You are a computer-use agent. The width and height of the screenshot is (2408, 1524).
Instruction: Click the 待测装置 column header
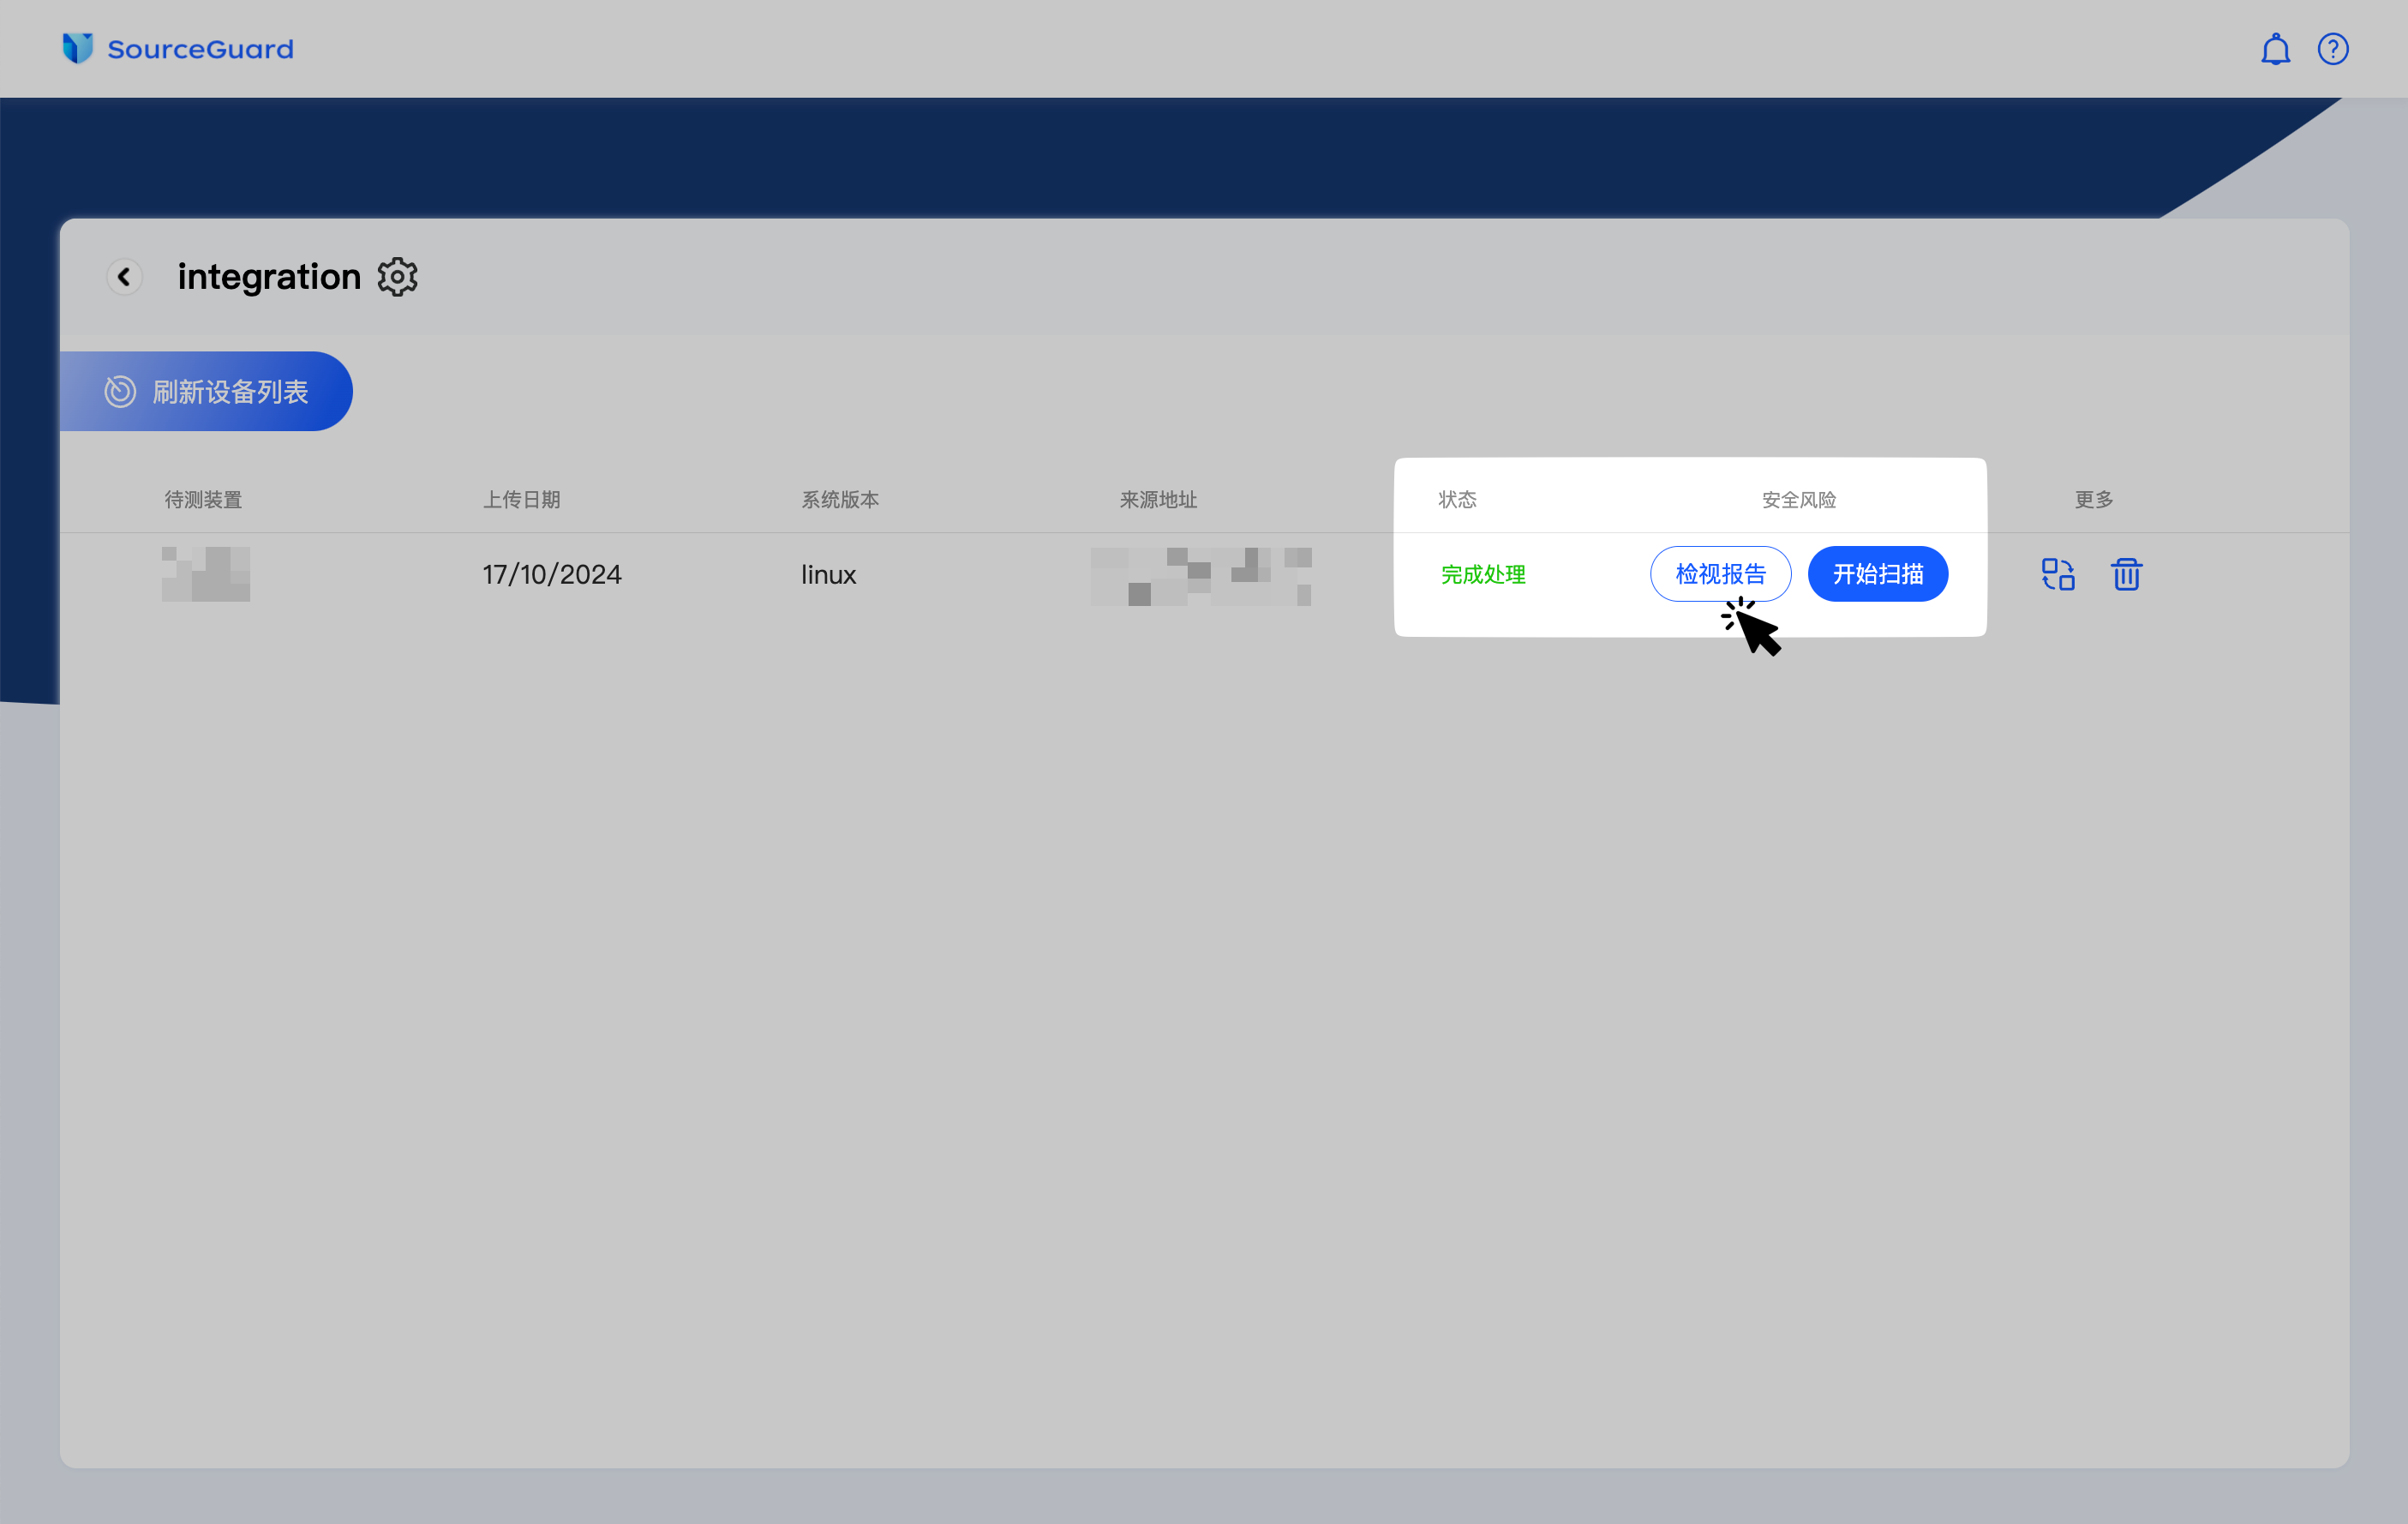(x=203, y=500)
